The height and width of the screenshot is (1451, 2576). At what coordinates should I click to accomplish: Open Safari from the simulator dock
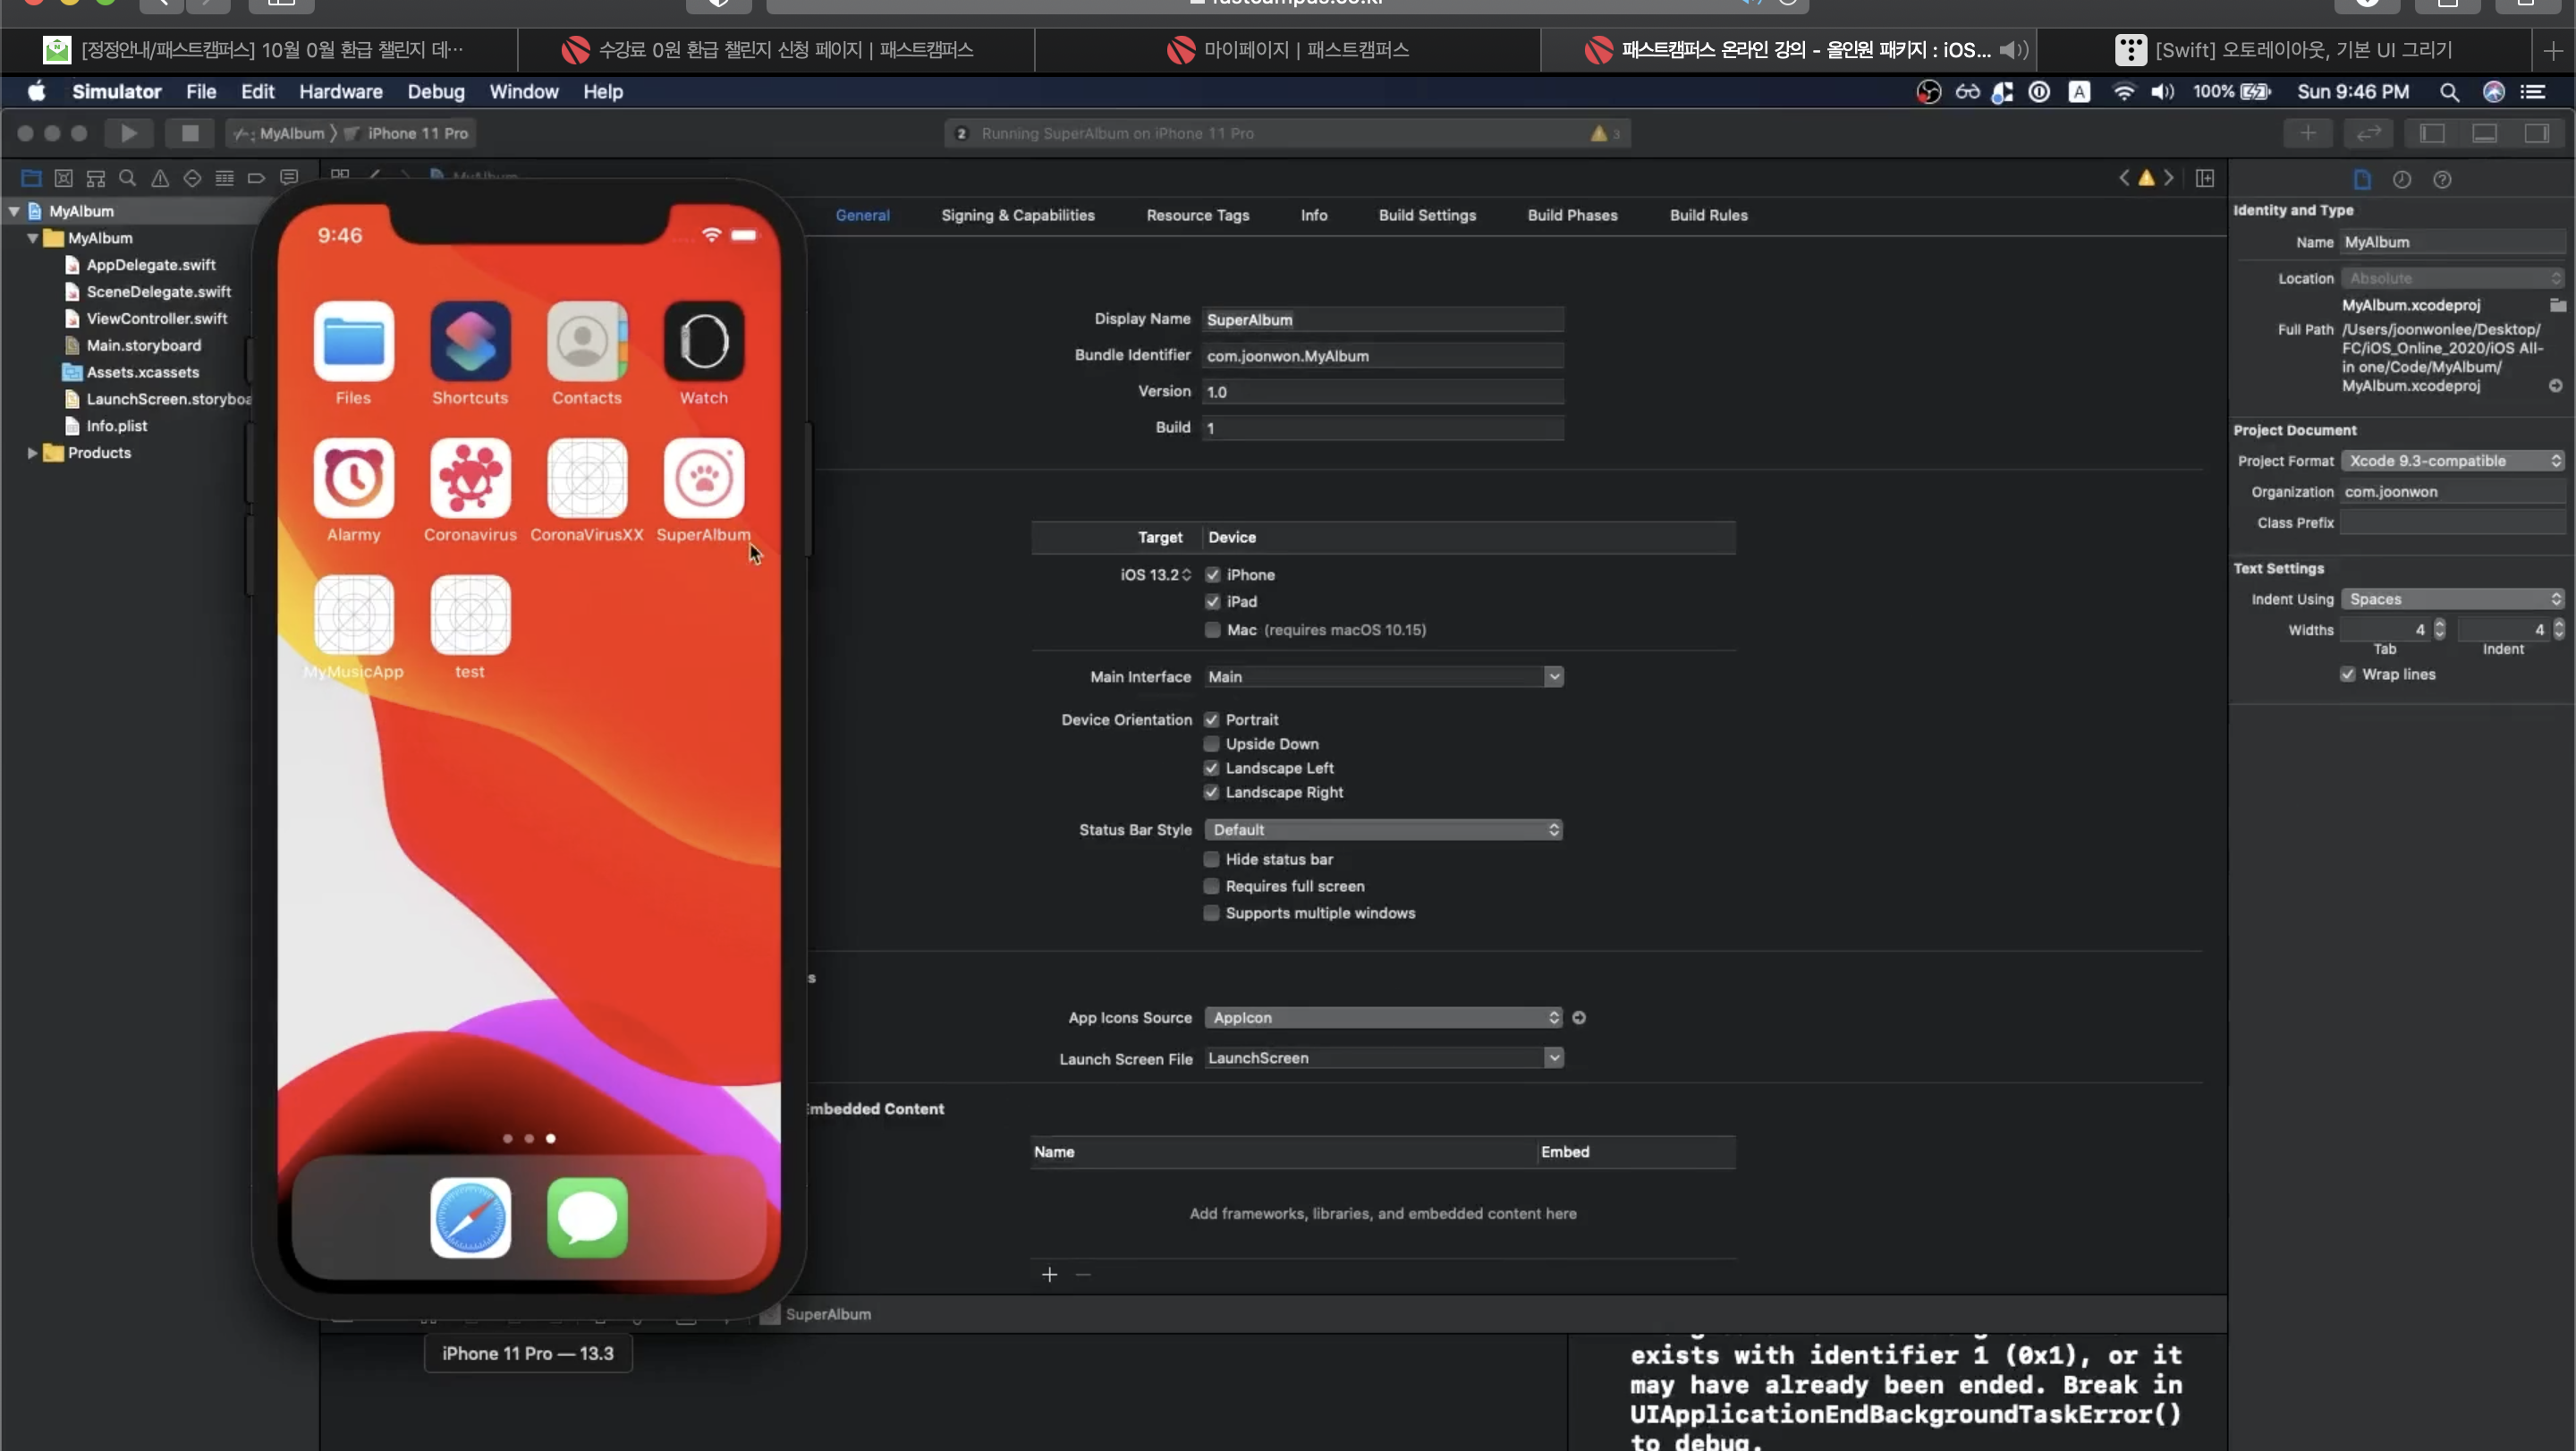[470, 1217]
